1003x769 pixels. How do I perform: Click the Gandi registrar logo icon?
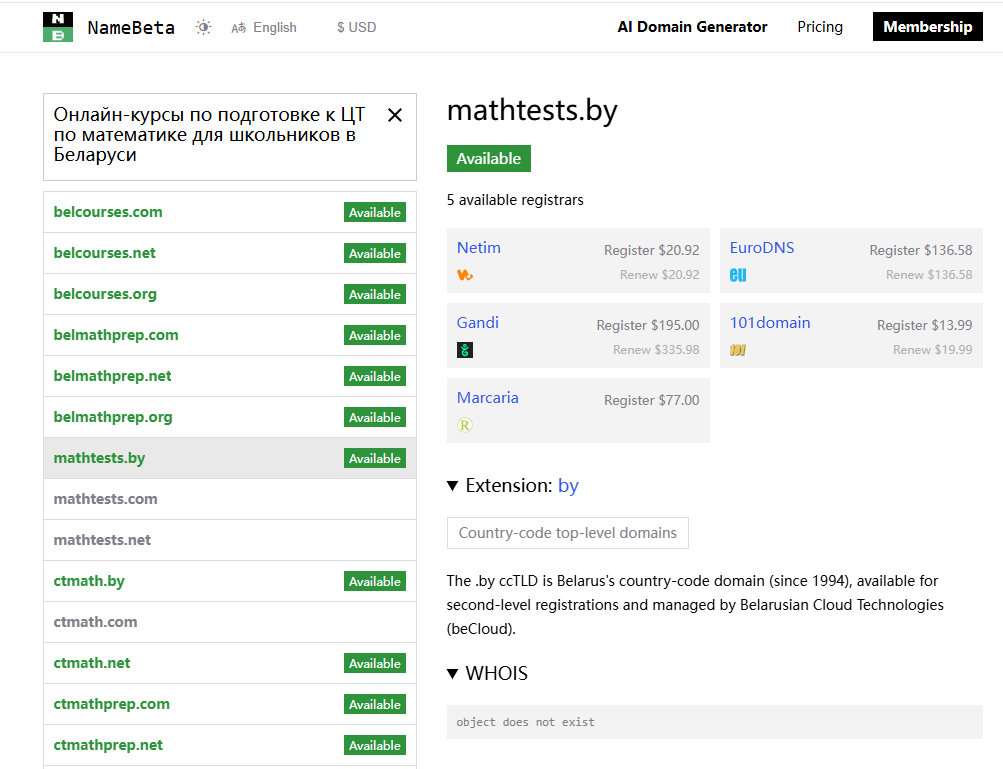click(x=465, y=350)
